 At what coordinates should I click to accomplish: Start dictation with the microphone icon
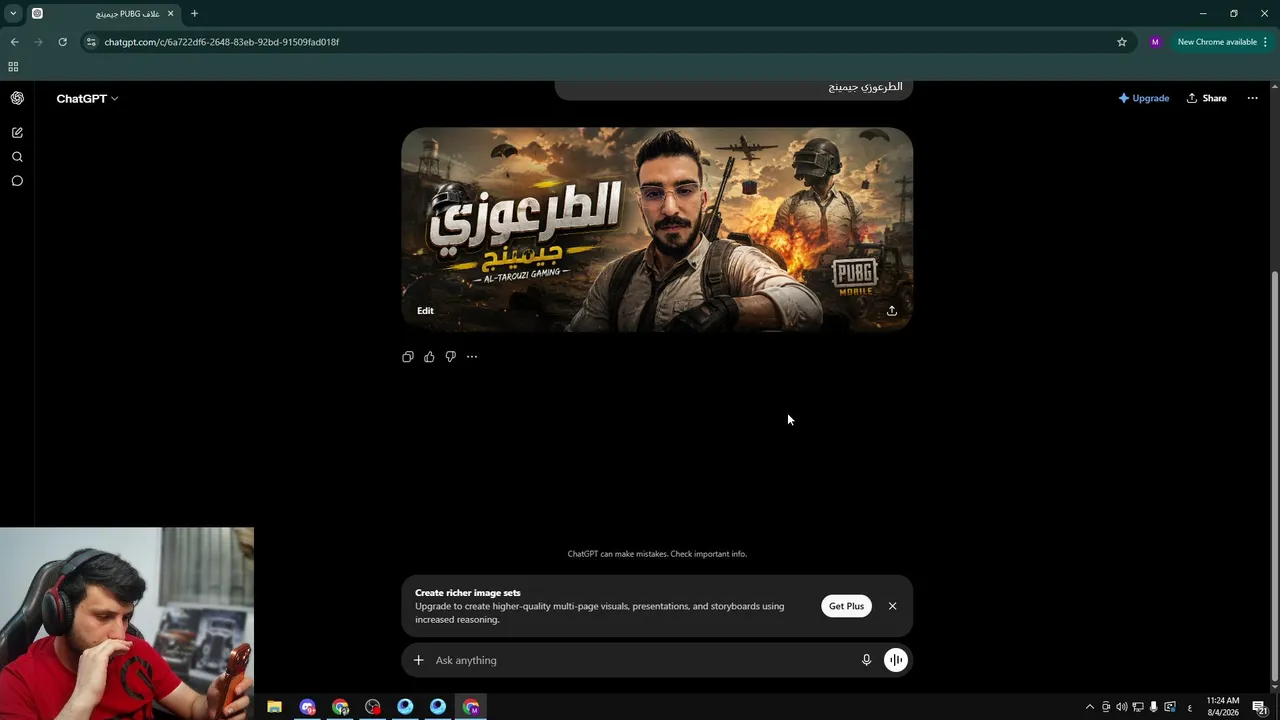[x=867, y=660]
